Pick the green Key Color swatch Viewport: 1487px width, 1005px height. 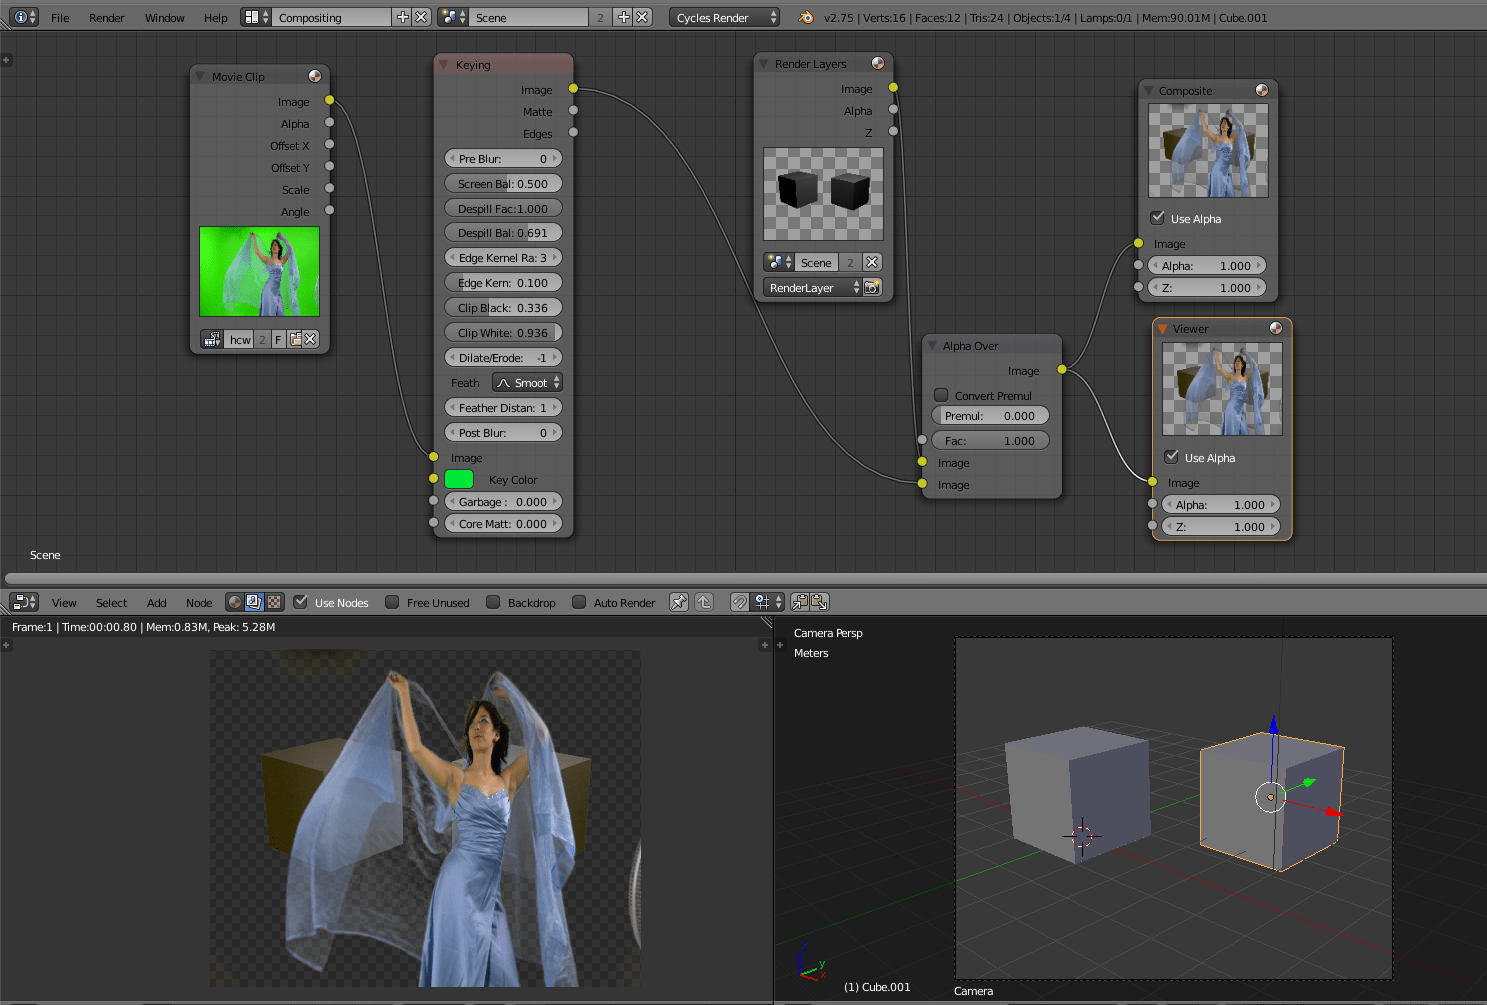click(x=459, y=480)
